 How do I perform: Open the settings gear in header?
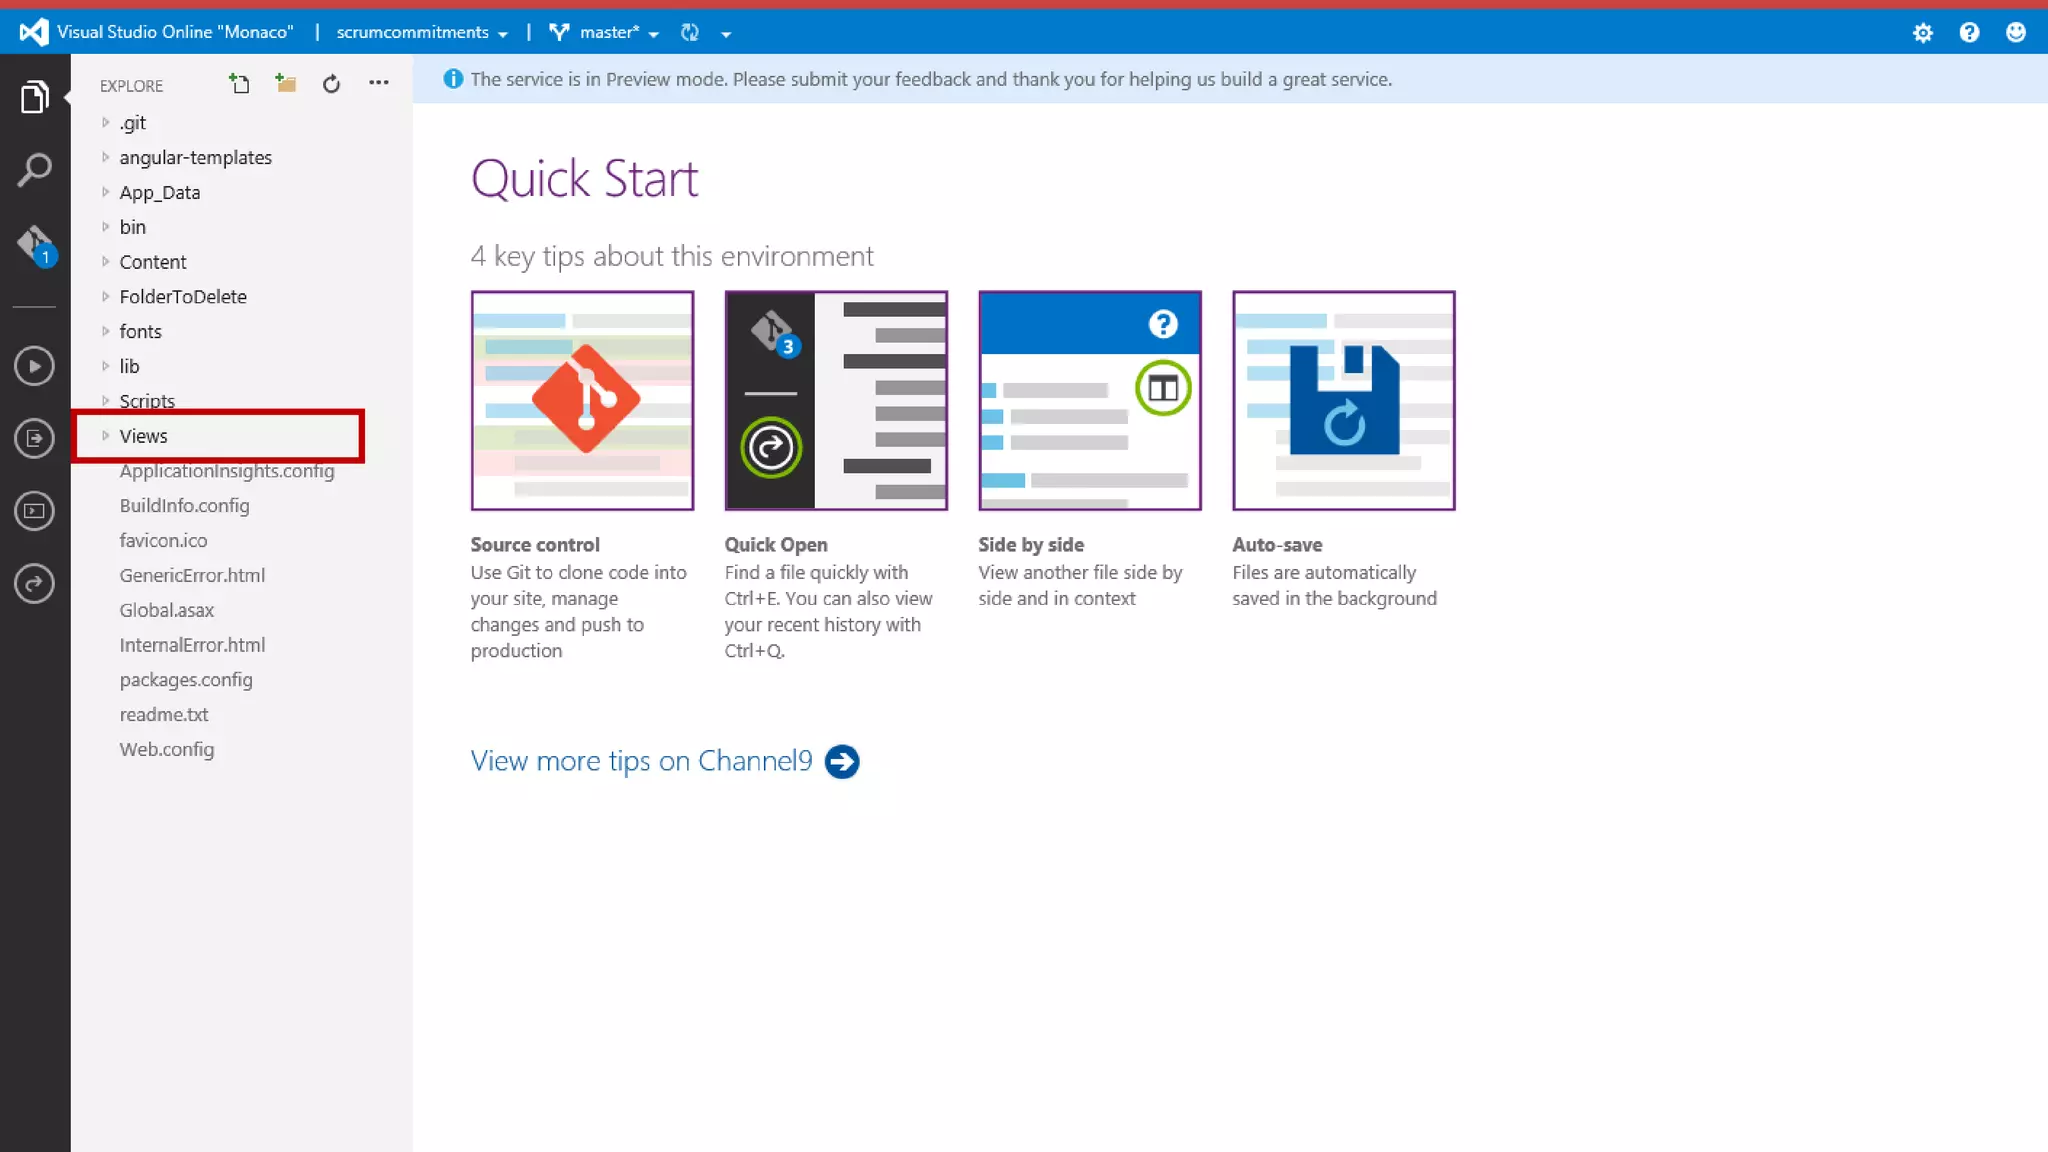point(1922,33)
